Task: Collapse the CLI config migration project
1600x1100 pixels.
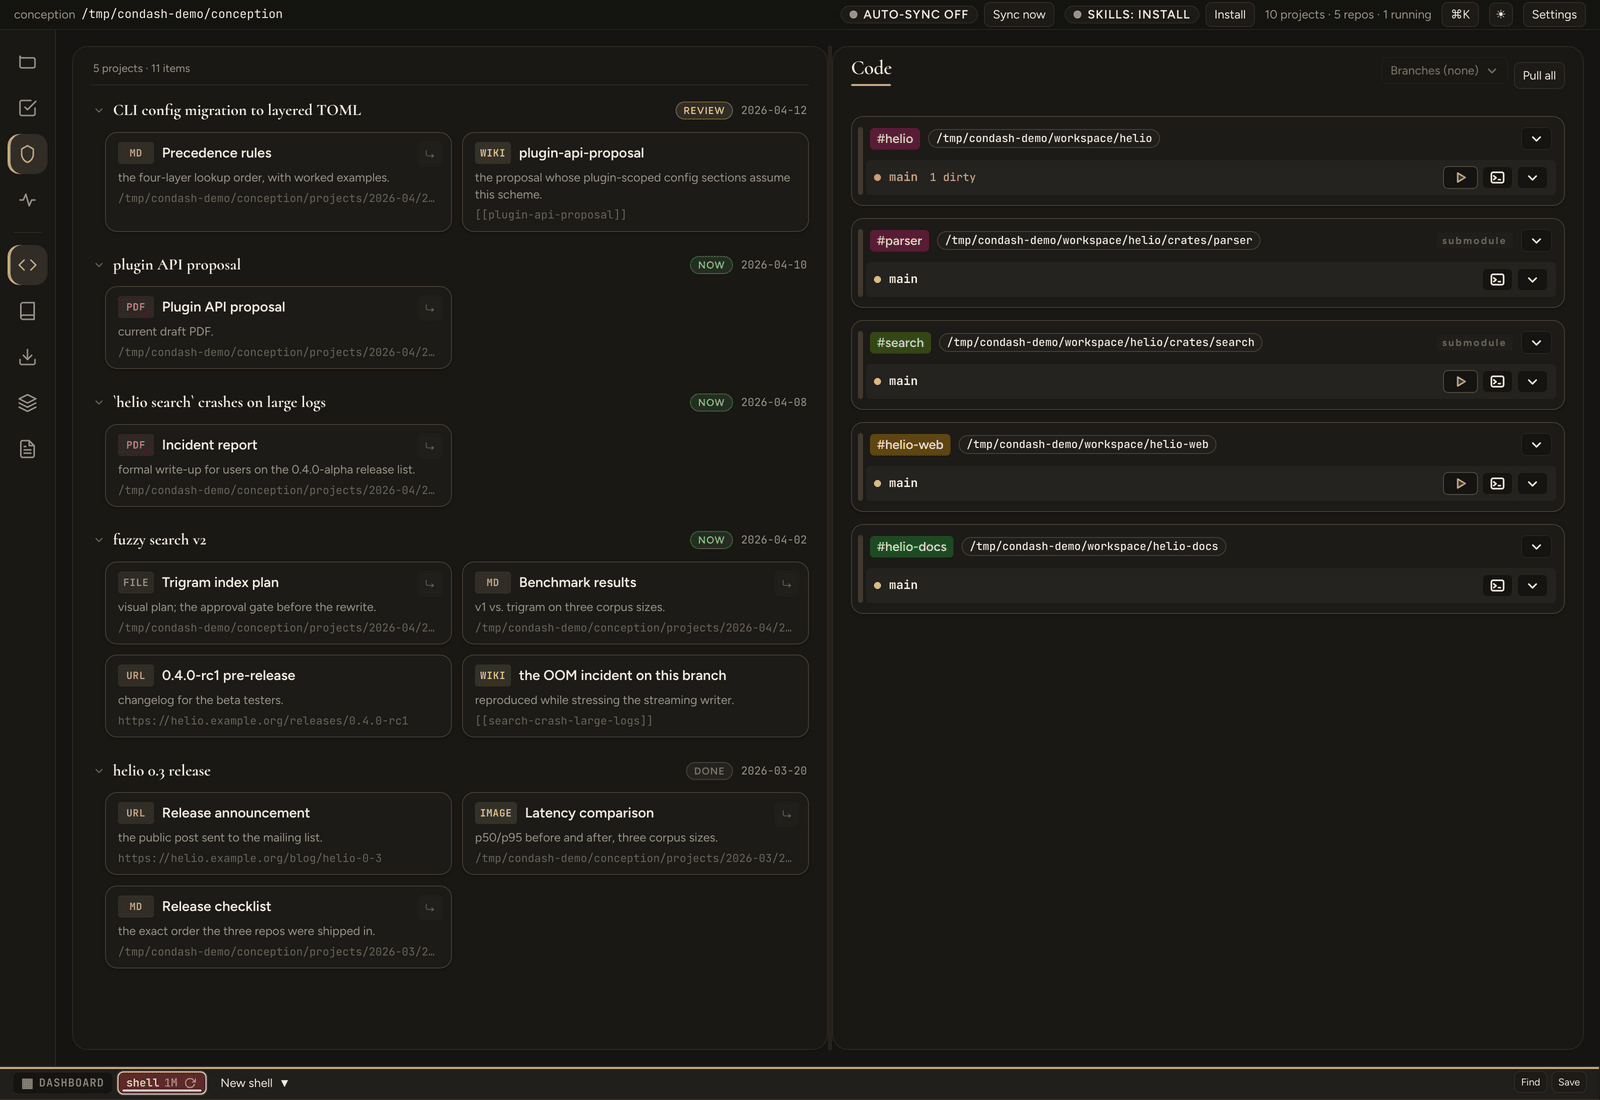Action: coord(98,110)
